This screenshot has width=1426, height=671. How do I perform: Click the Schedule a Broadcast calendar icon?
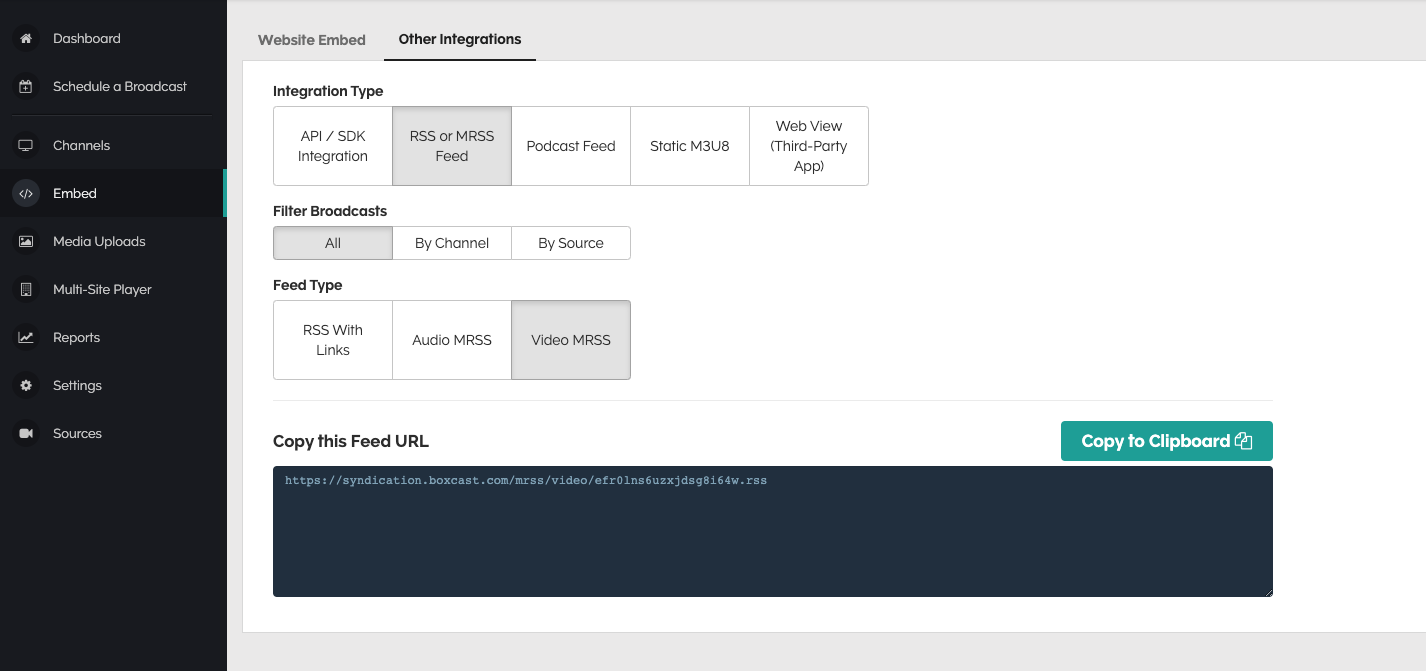tap(26, 86)
